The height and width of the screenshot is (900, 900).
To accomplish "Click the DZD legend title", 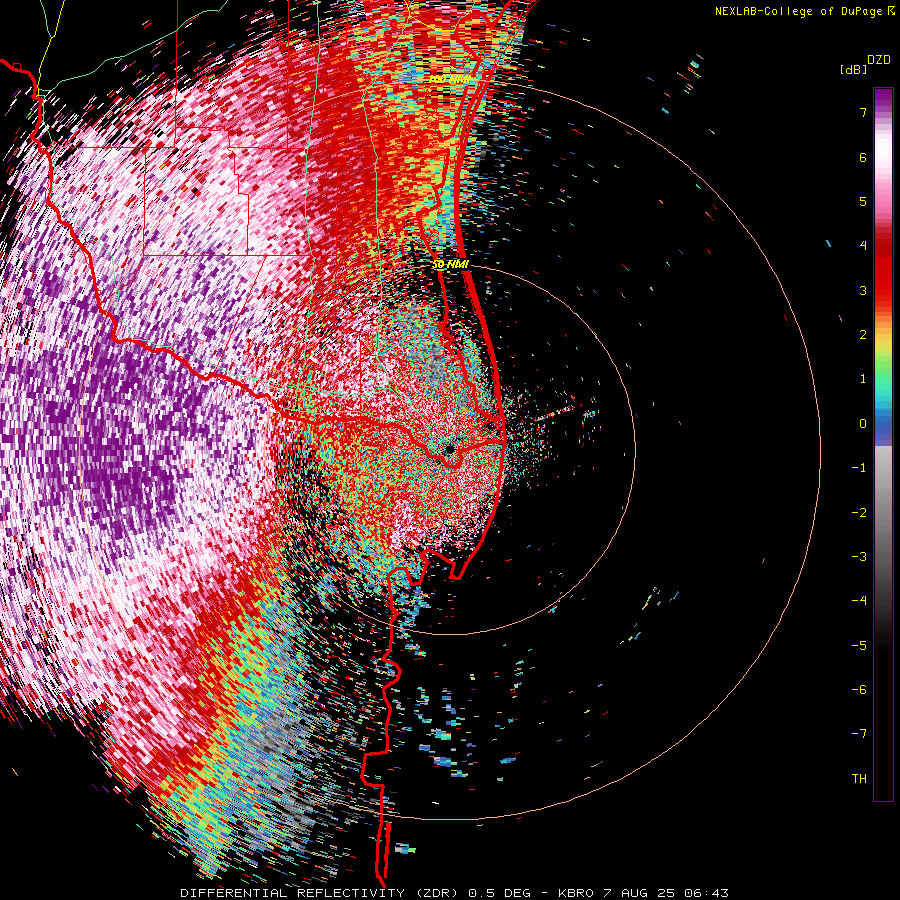I will (878, 60).
